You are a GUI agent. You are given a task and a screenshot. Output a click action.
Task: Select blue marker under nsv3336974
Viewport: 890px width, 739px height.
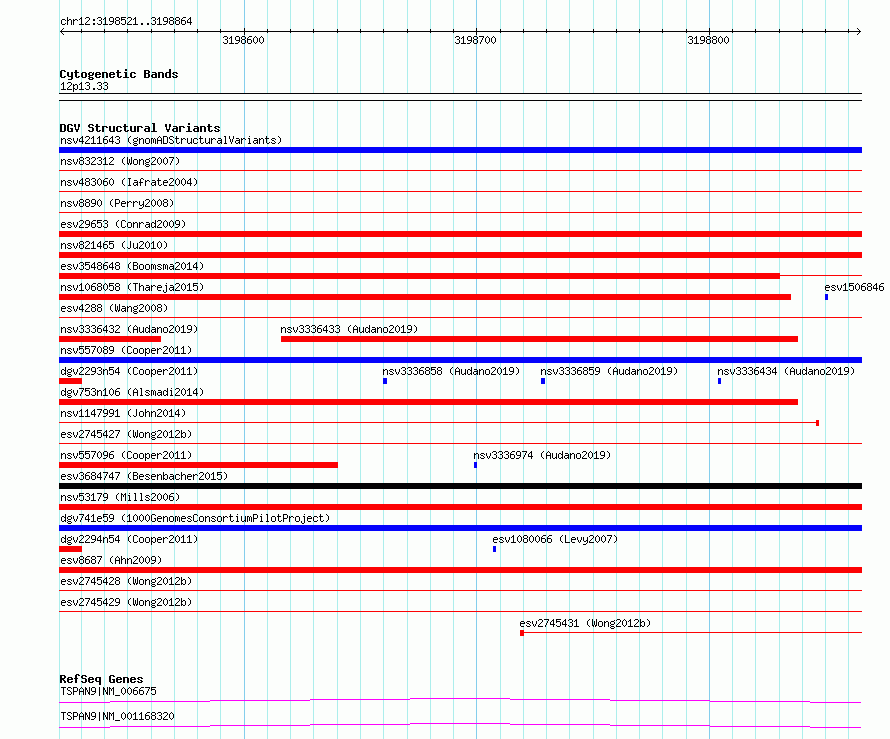475,465
